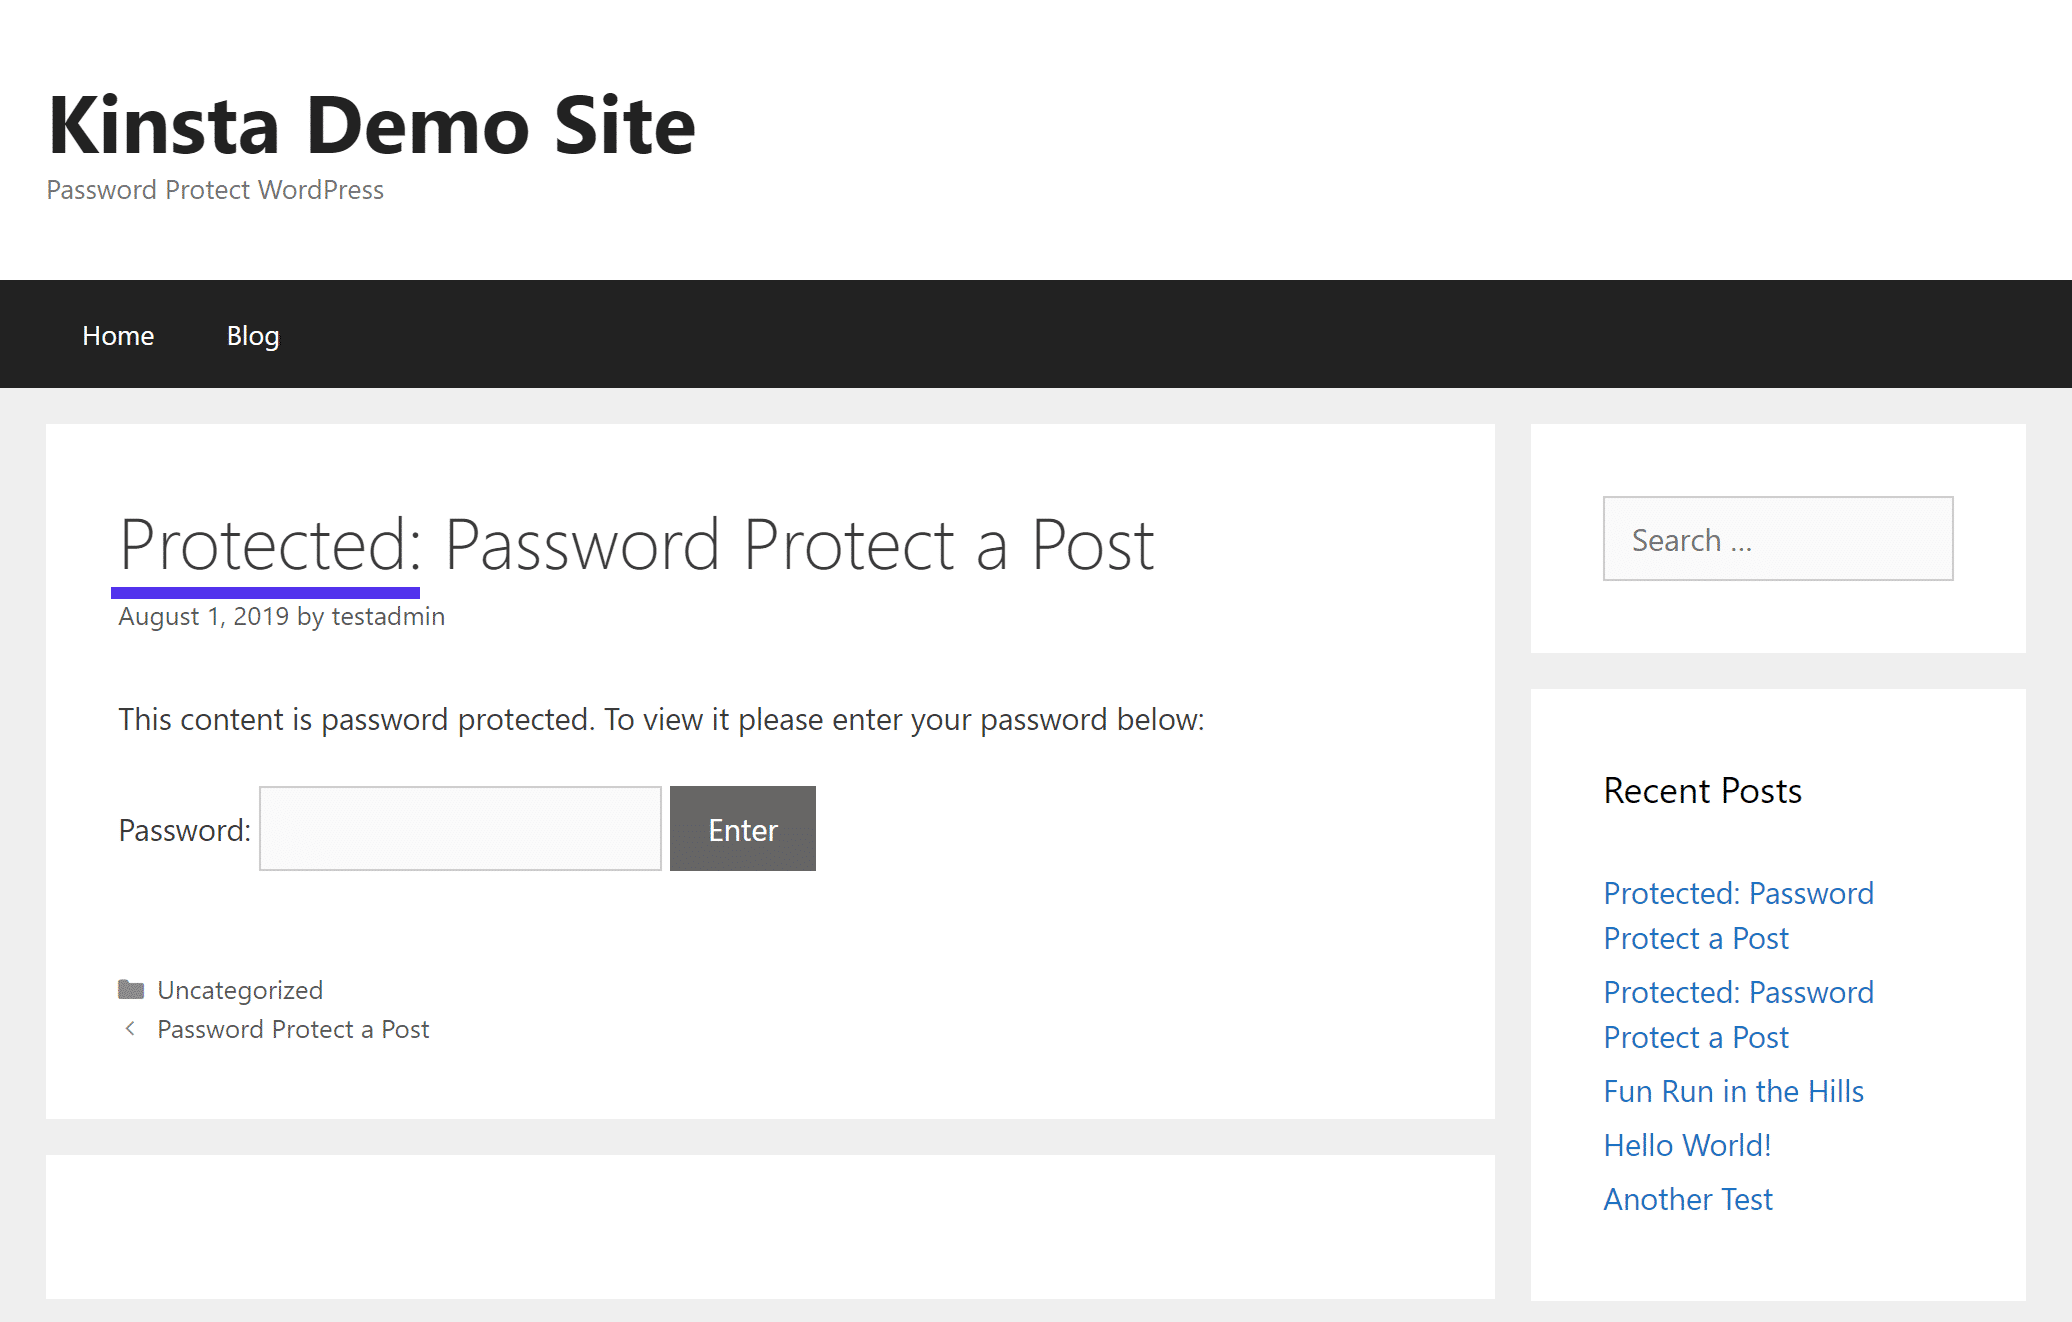Image resolution: width=2072 pixels, height=1322 pixels.
Task: Click the testadmin author link
Action: coord(390,615)
